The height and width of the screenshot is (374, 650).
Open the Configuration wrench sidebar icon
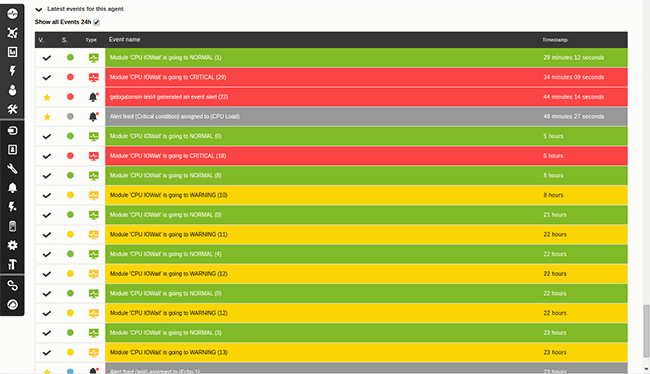click(12, 169)
